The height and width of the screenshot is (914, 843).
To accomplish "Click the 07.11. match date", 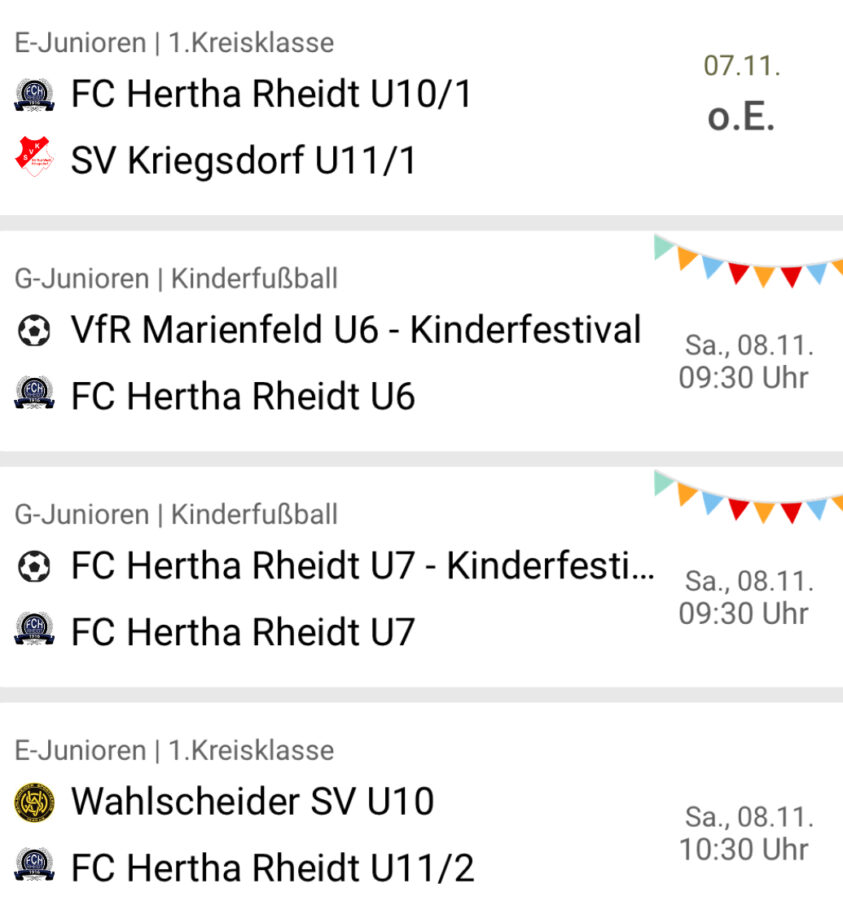I will (741, 67).
